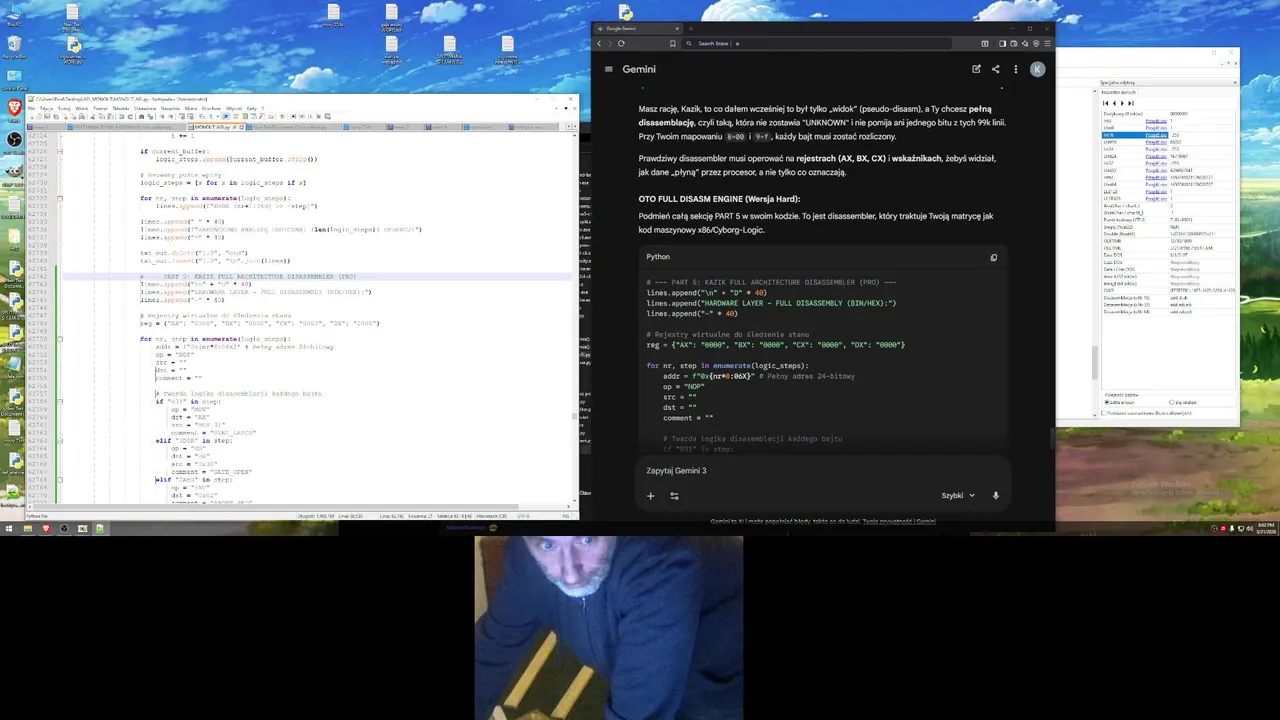Click the Python label on code block
Viewport: 1280px width, 720px height.
tap(658, 257)
